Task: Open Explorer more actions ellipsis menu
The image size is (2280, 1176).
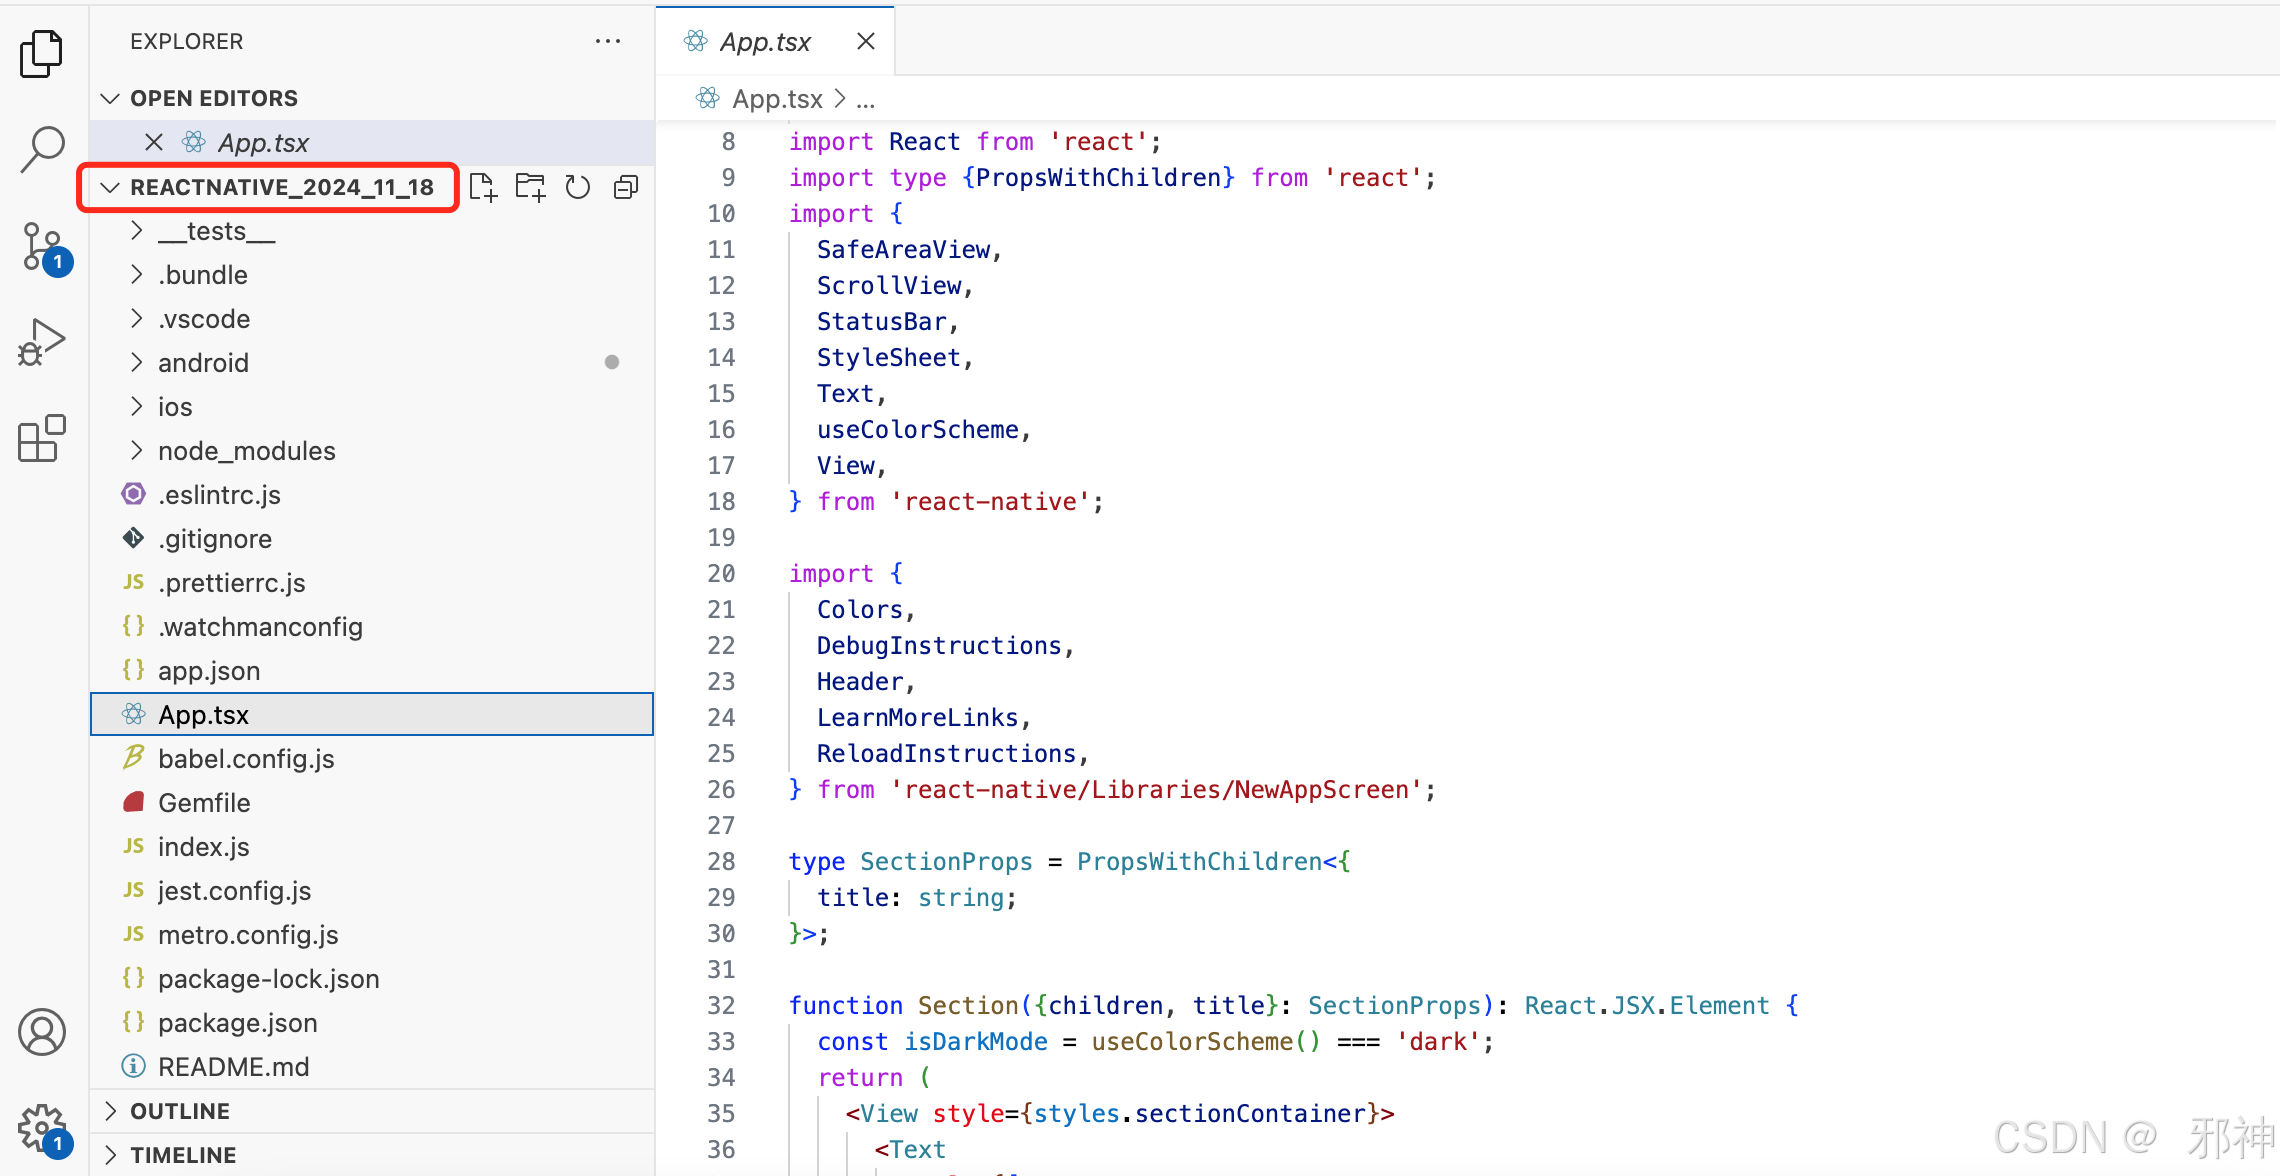Action: point(608,41)
